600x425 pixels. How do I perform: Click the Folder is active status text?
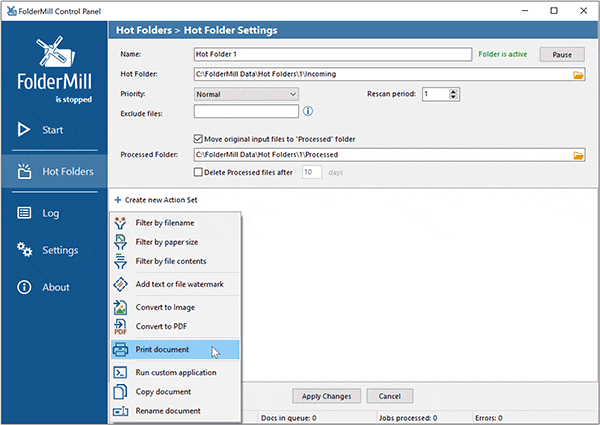503,54
